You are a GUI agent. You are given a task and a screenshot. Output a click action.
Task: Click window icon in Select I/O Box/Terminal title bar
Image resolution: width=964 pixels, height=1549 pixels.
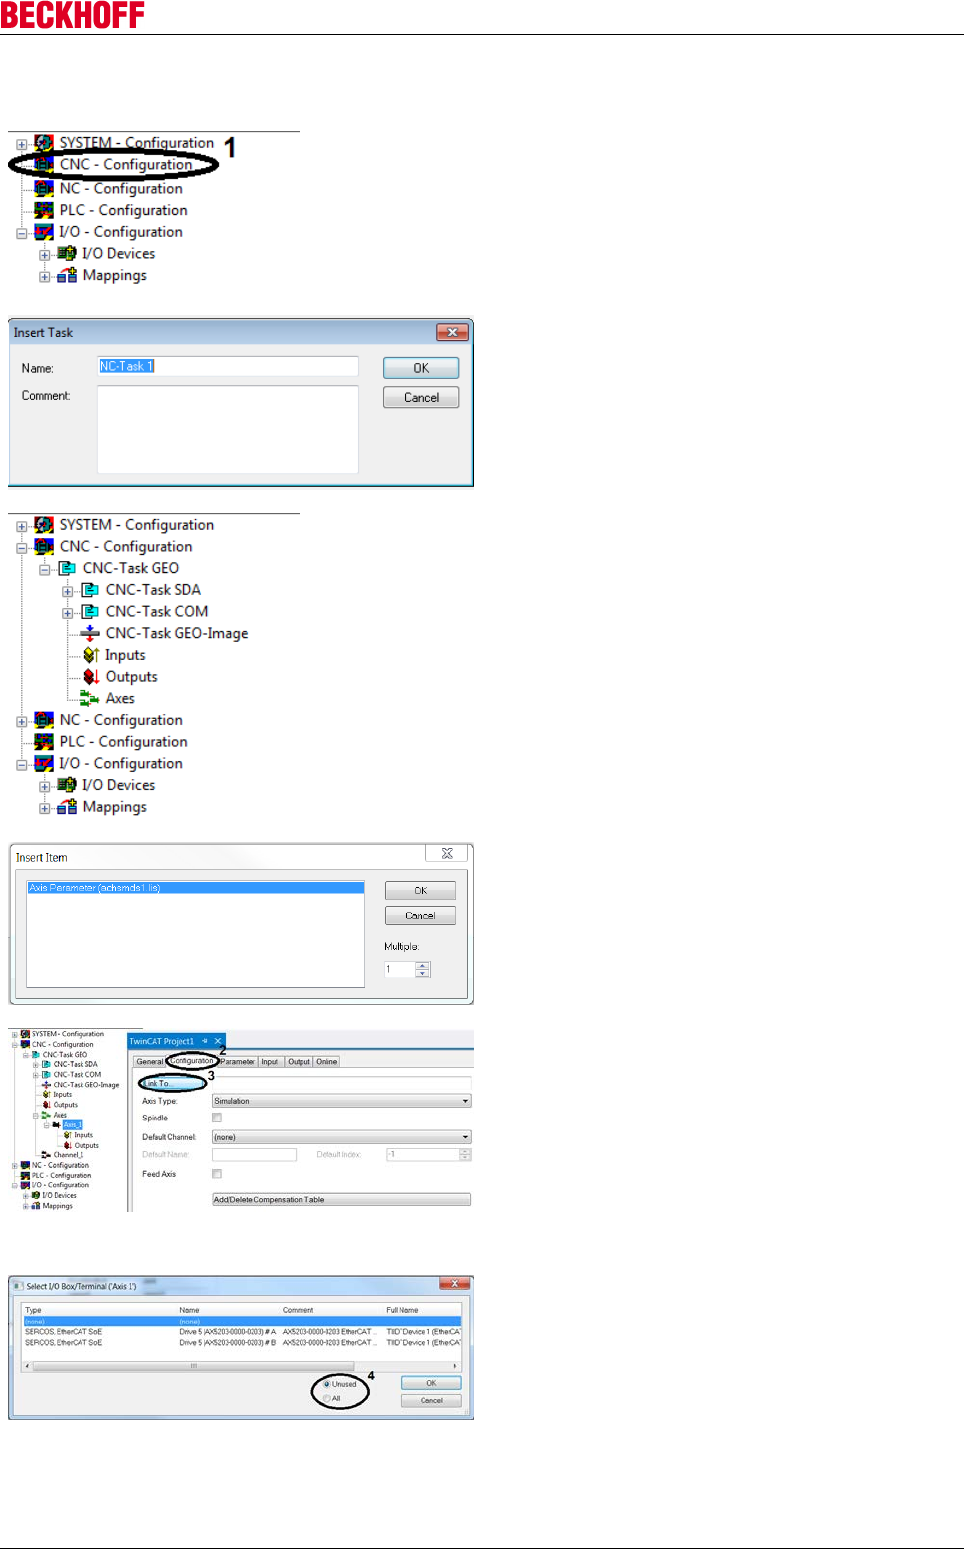(x=18, y=1286)
